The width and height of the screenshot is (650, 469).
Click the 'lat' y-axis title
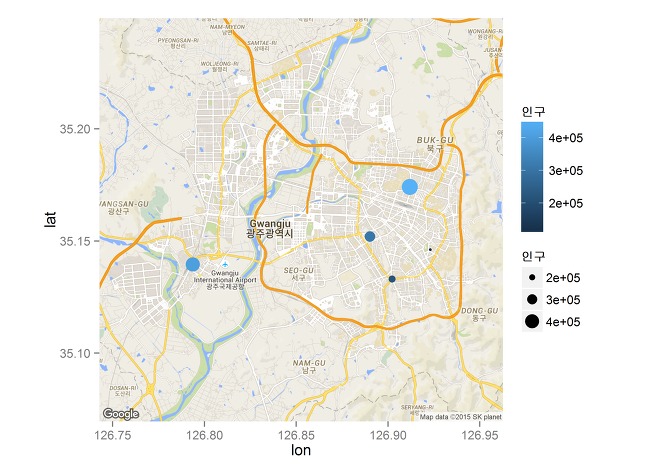point(50,219)
